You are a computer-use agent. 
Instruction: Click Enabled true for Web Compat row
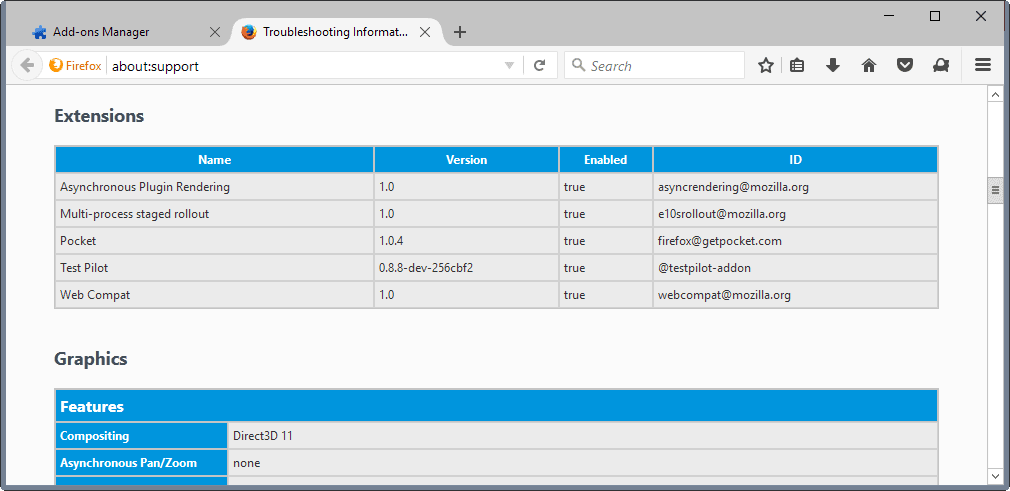click(605, 295)
